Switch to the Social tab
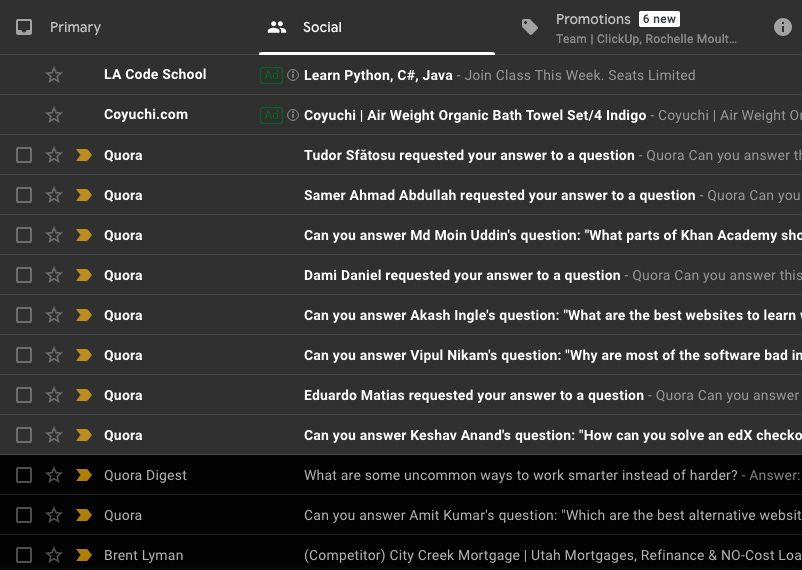The image size is (802, 570). click(x=377, y=27)
